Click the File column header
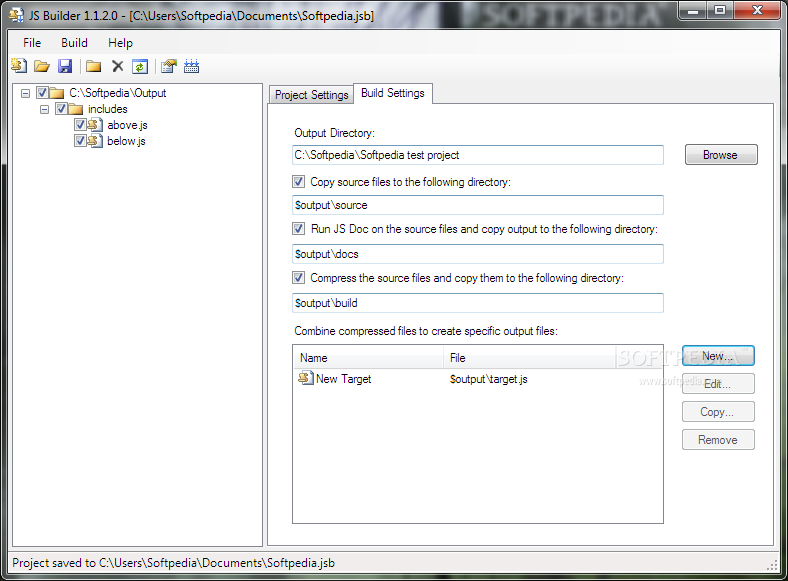 point(529,358)
